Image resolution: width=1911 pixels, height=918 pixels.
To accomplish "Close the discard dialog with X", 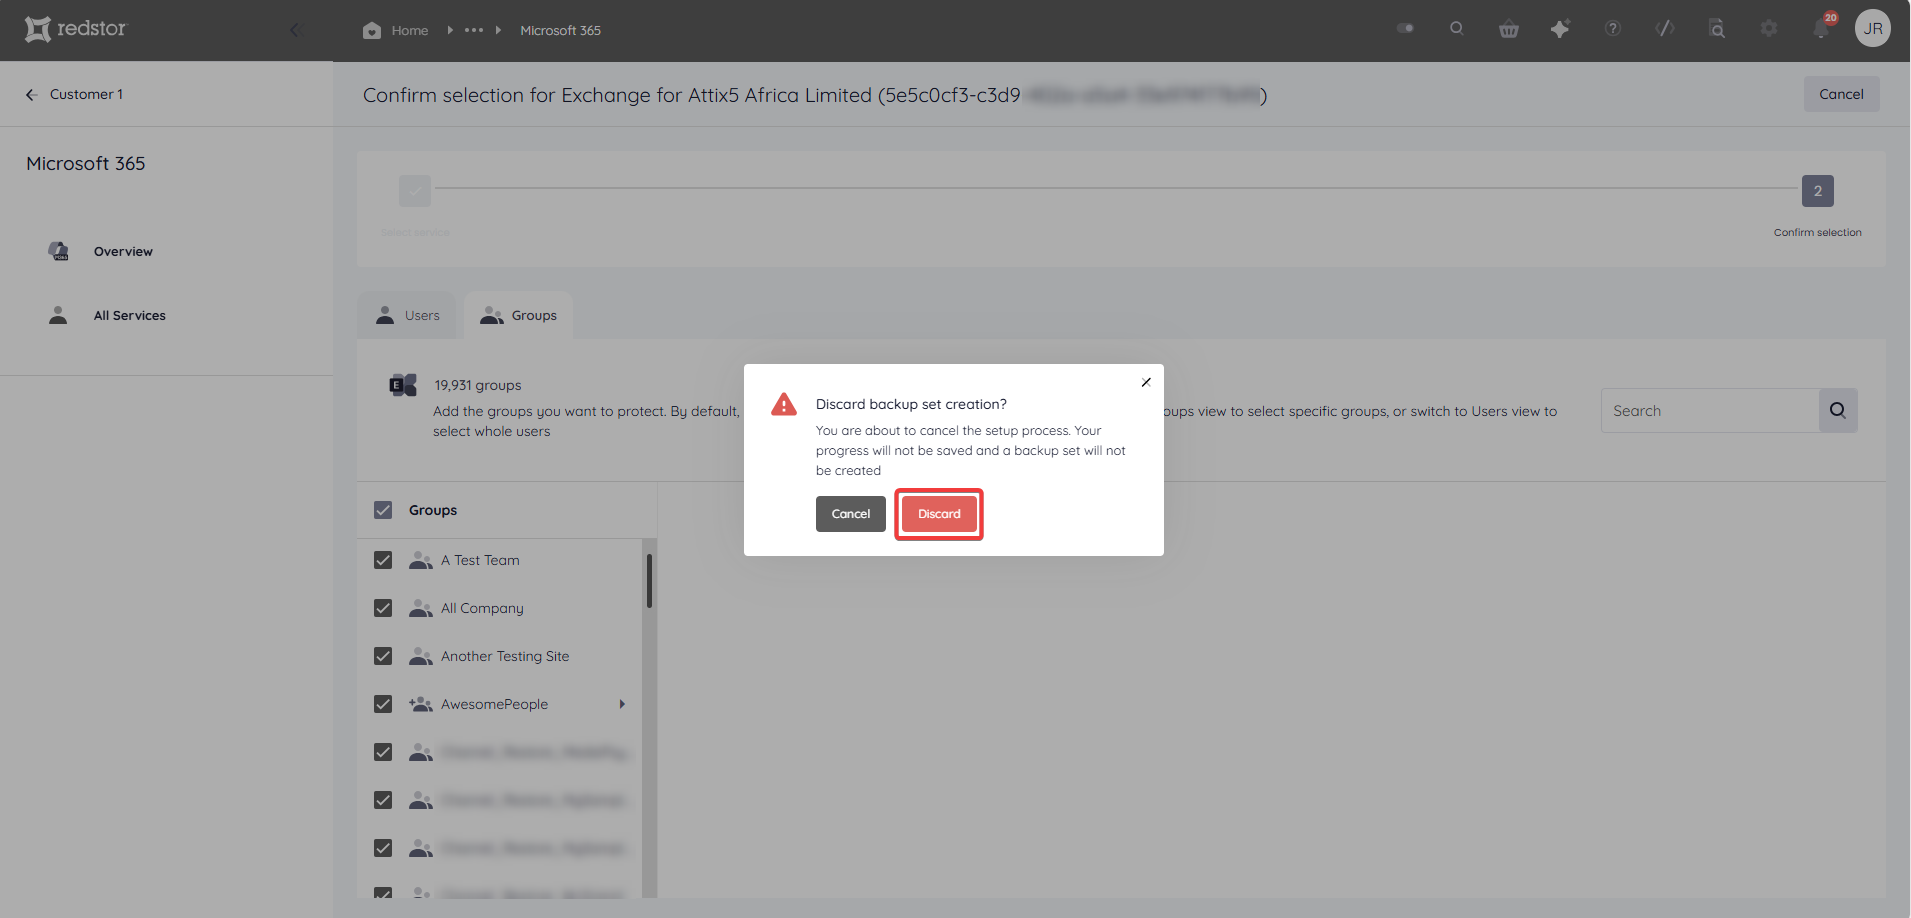I will tap(1146, 382).
